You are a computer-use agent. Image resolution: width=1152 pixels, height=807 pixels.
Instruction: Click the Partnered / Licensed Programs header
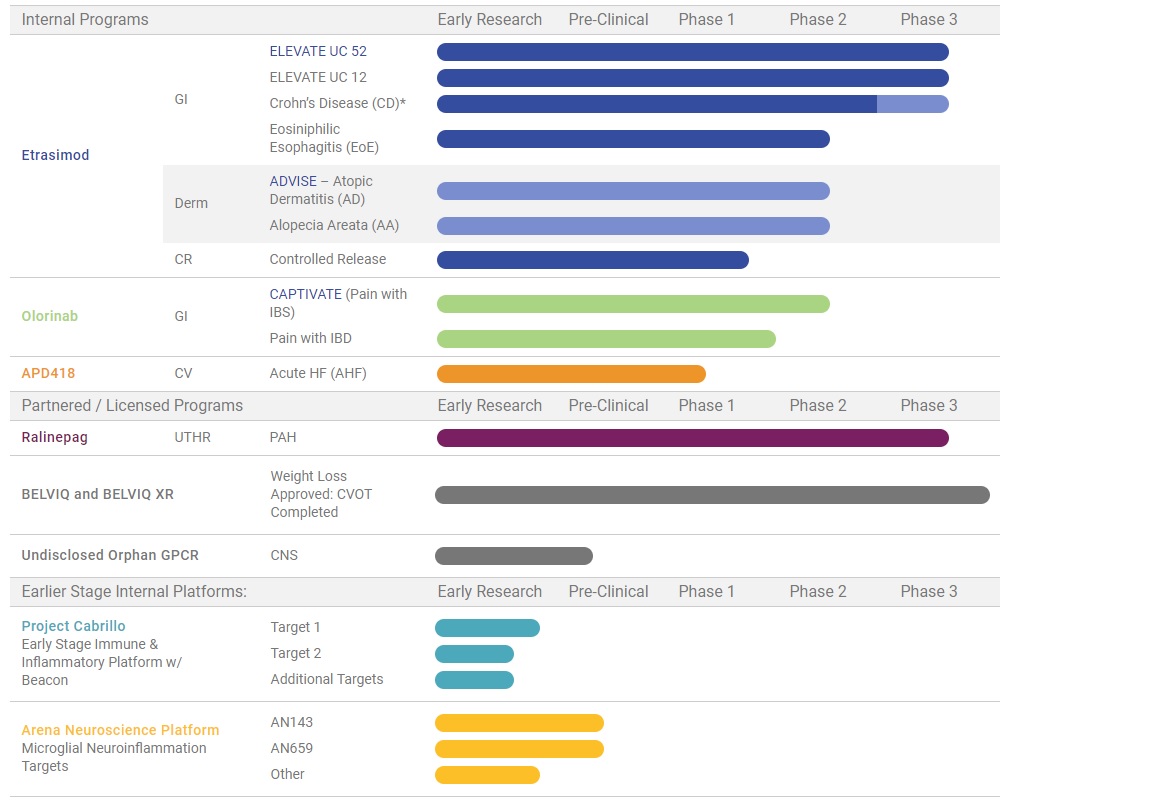pos(132,406)
